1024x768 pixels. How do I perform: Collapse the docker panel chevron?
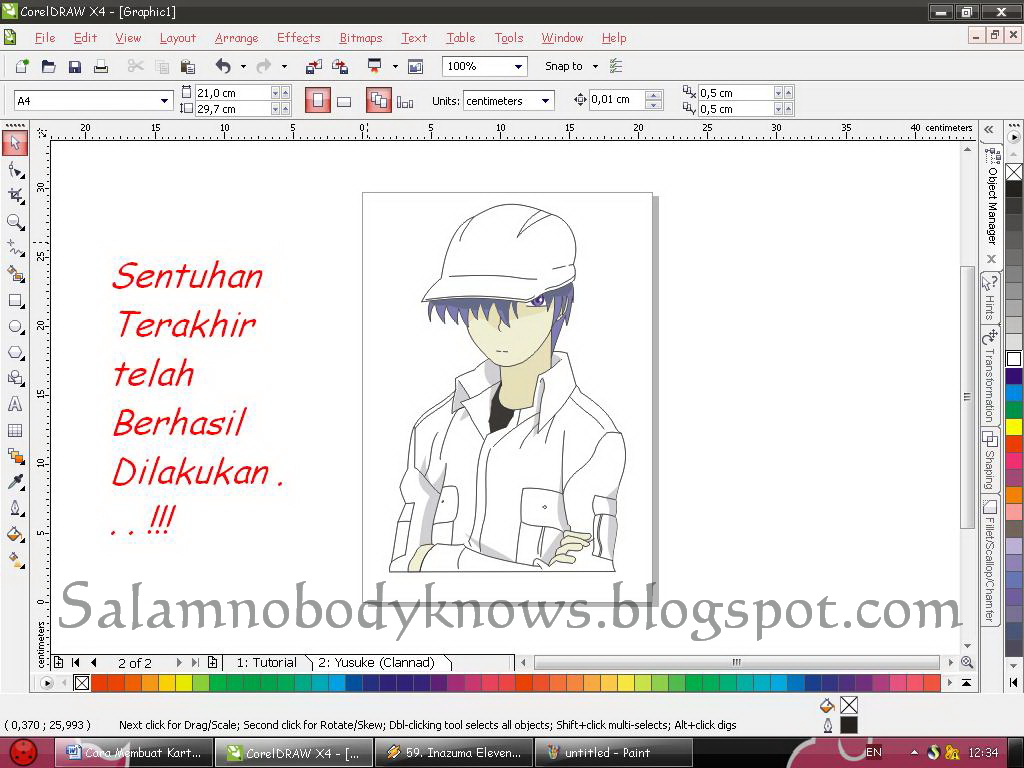(x=989, y=129)
